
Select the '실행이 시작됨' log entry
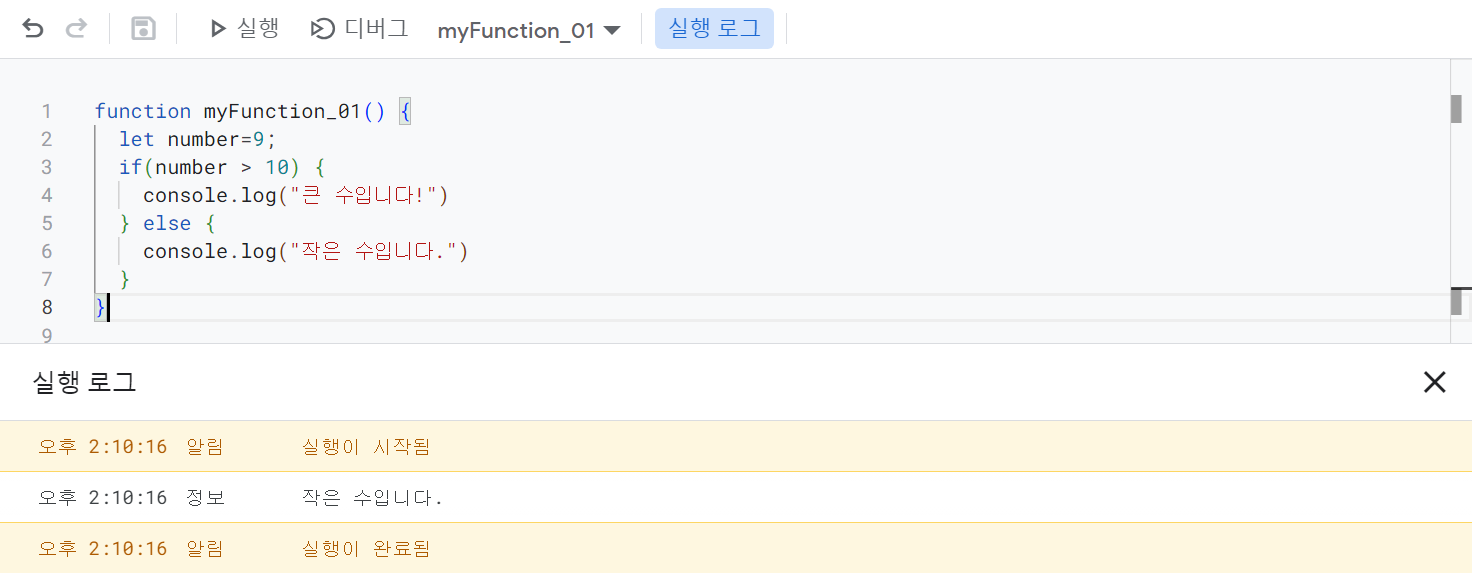736,446
